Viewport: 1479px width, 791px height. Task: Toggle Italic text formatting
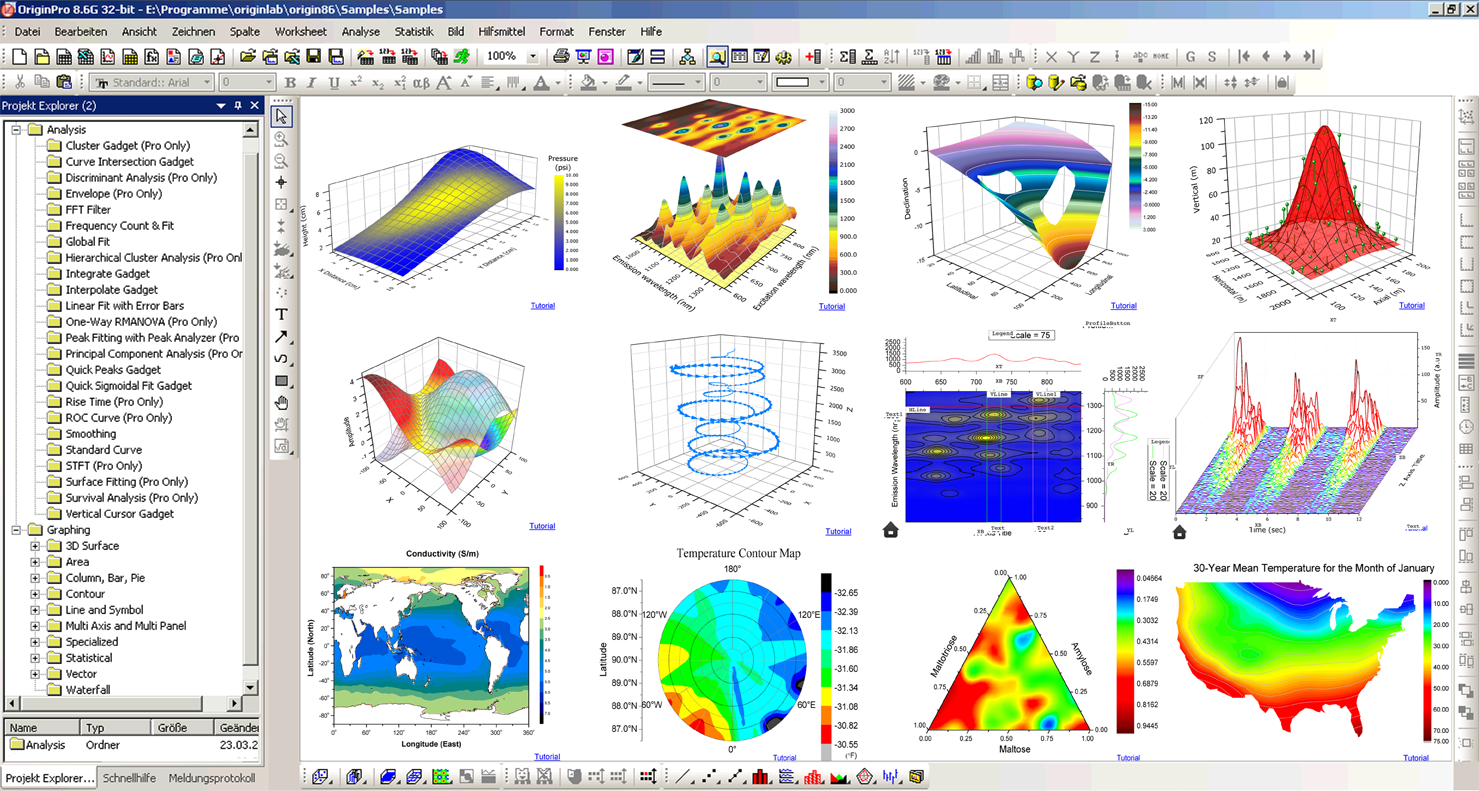312,83
